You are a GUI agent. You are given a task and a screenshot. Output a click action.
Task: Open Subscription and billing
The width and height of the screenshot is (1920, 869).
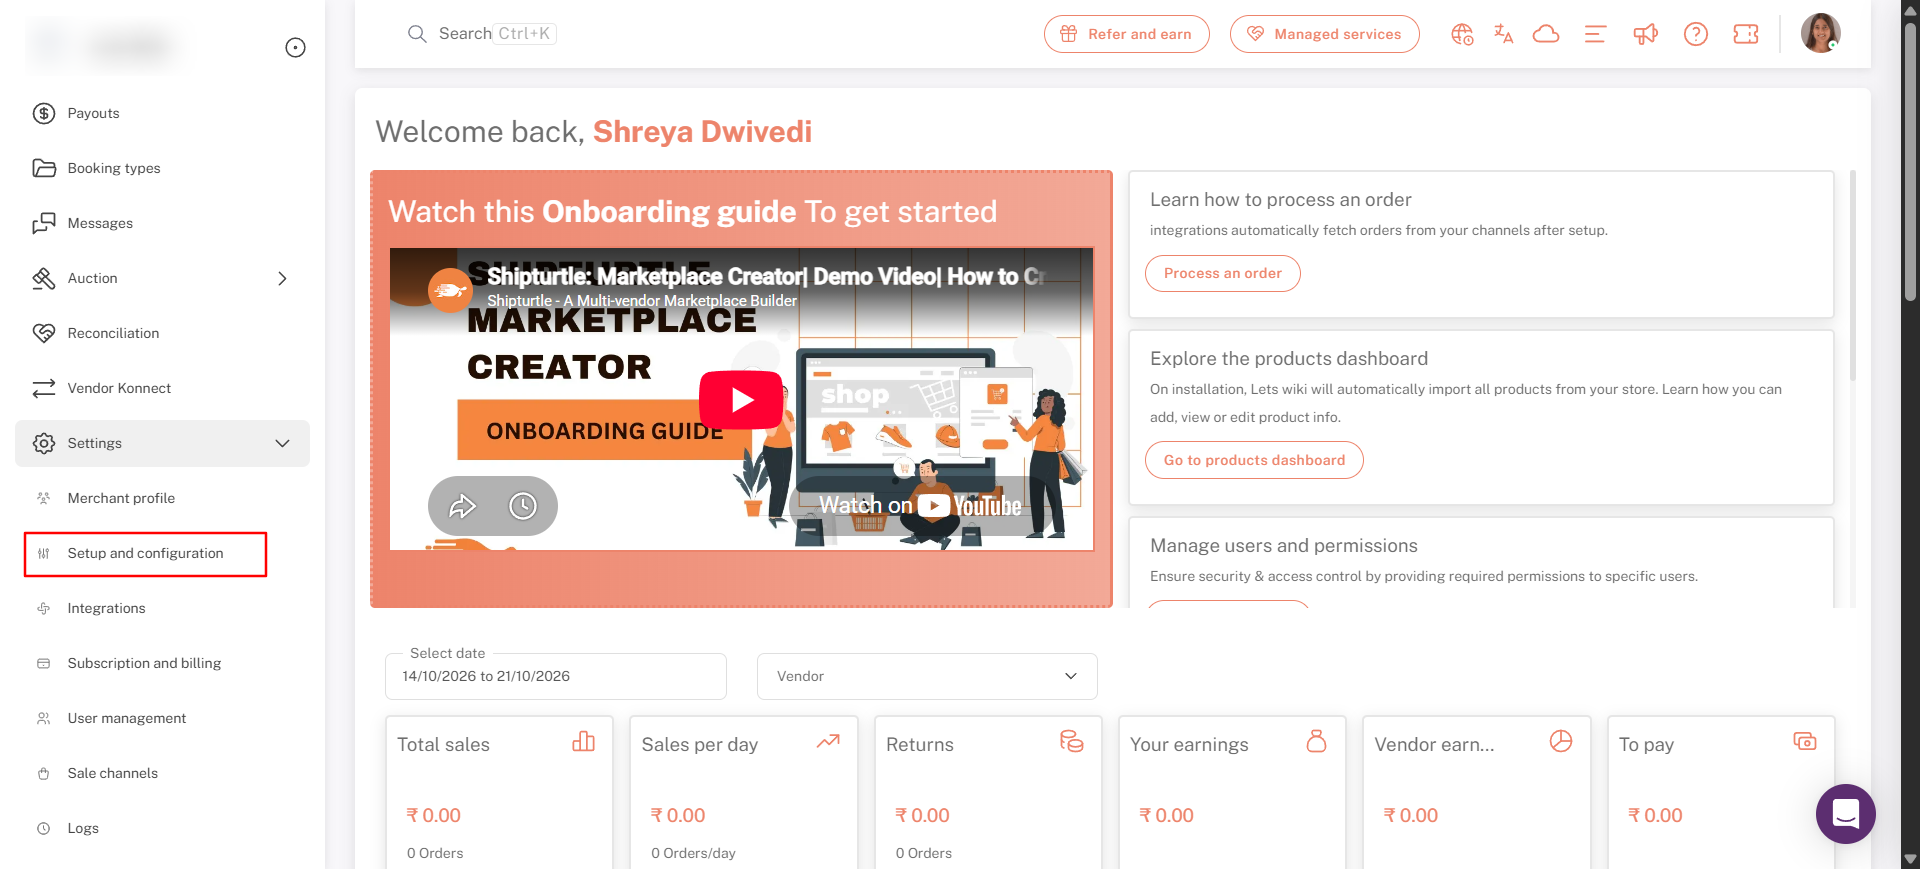(162, 663)
